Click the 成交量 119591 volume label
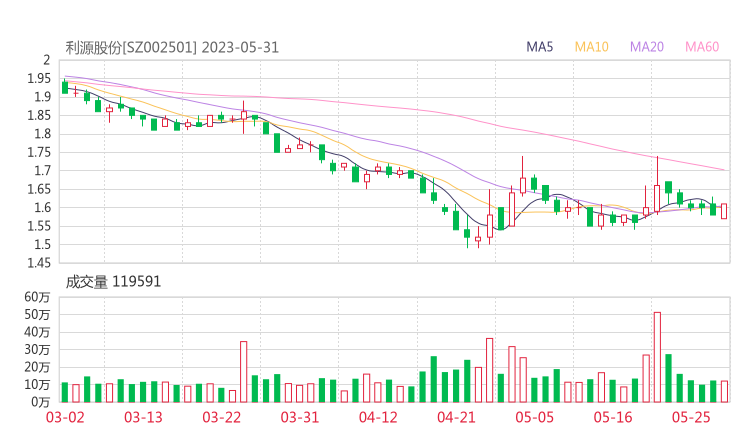Image resolution: width=740 pixels, height=440 pixels. pos(113,282)
